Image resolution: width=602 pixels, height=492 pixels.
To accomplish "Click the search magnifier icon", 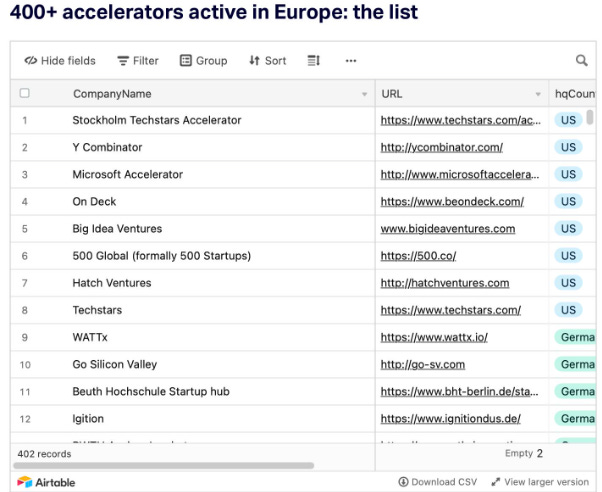I will point(582,60).
